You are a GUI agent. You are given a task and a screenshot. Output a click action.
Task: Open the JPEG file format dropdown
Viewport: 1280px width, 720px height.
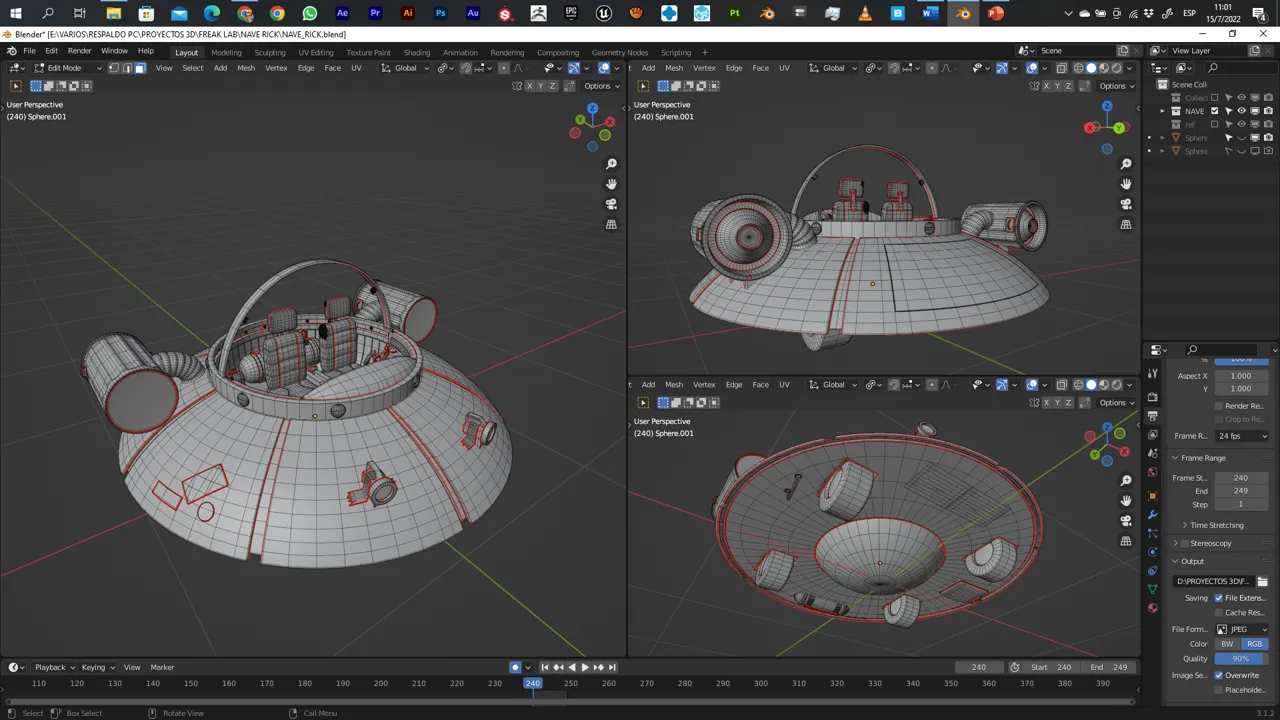coord(1242,629)
